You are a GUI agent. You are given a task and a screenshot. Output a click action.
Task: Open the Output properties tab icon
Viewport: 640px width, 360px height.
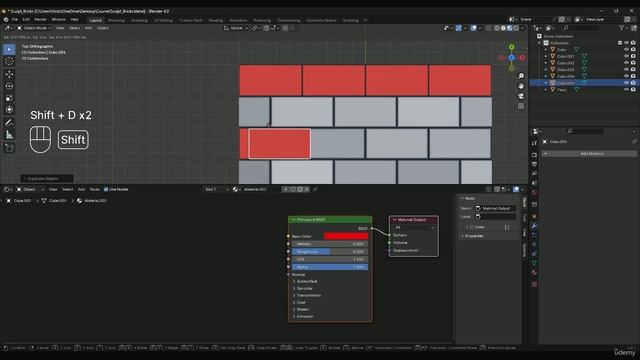click(534, 164)
